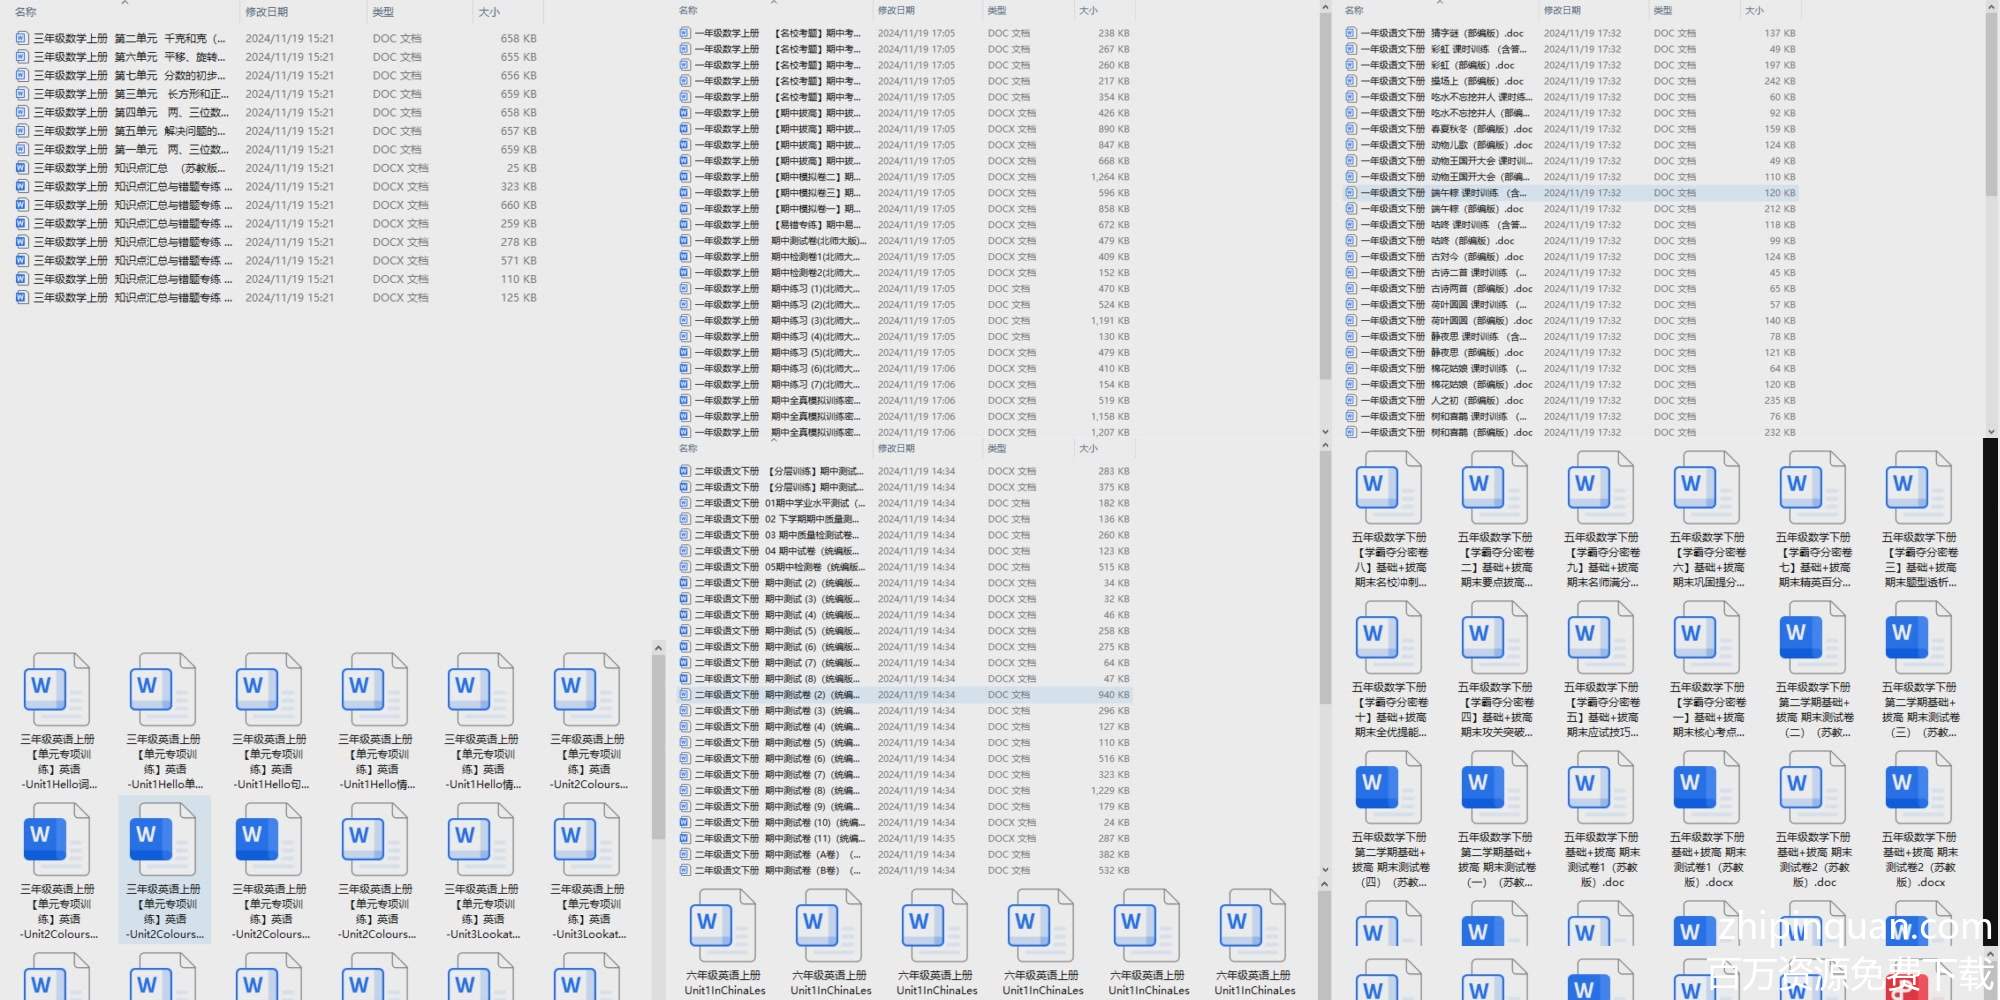Select 五年级数学下册 学霸夺分密卷三 Word icon

[x=1919, y=487]
